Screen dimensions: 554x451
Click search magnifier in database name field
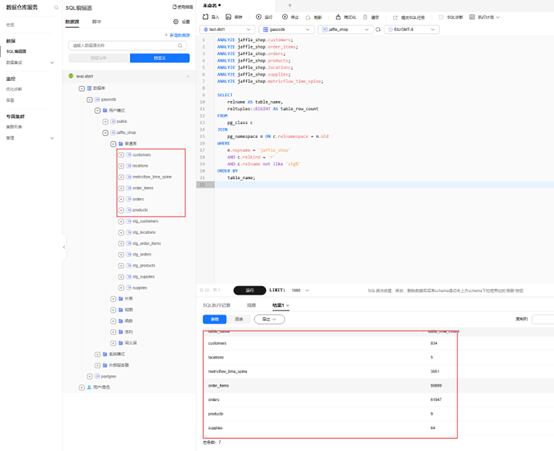[x=180, y=45]
